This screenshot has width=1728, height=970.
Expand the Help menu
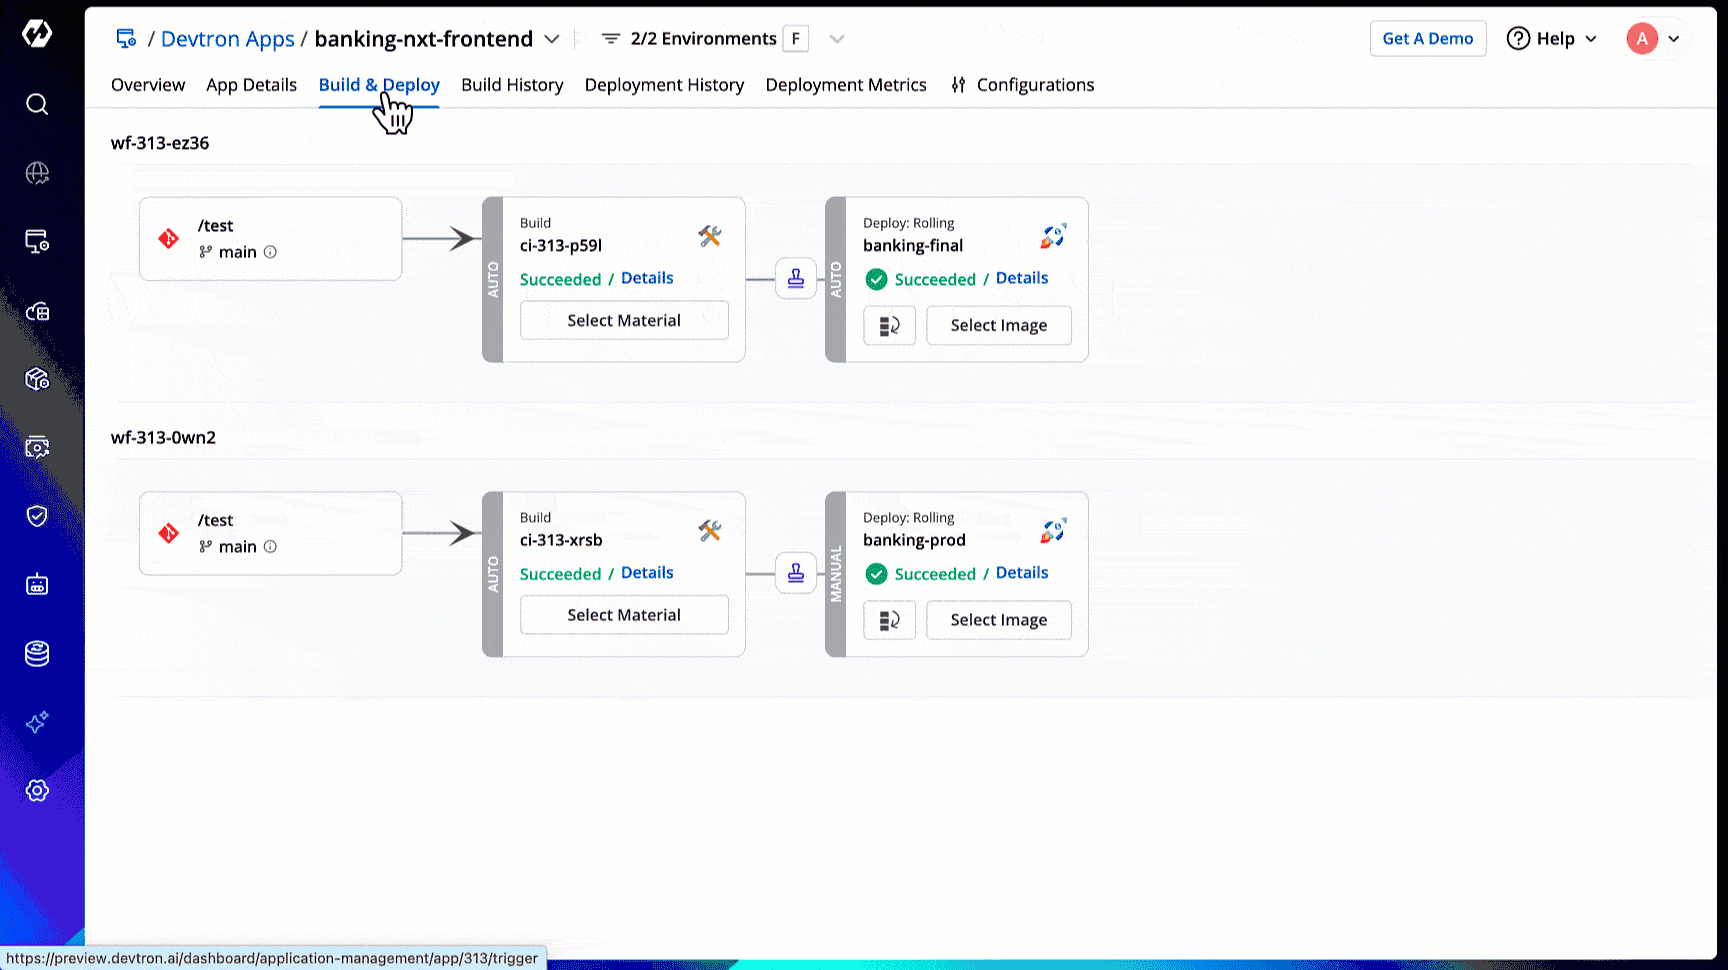[x=1552, y=39]
